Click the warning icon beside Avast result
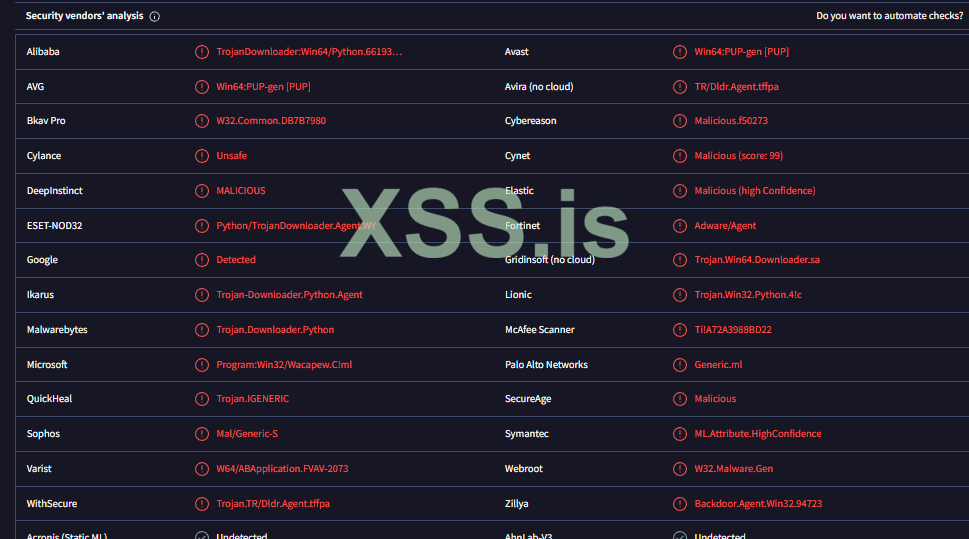 [x=680, y=52]
